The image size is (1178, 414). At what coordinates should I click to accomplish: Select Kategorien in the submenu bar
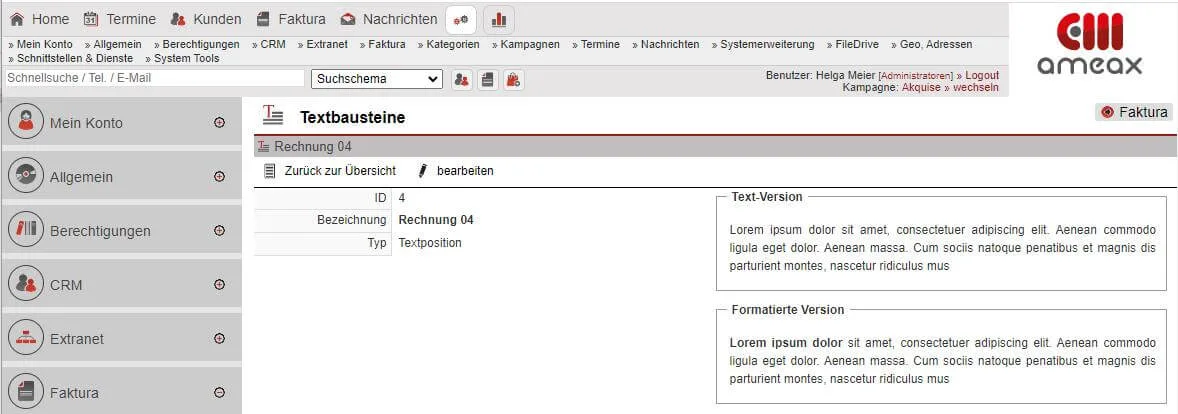(x=452, y=44)
